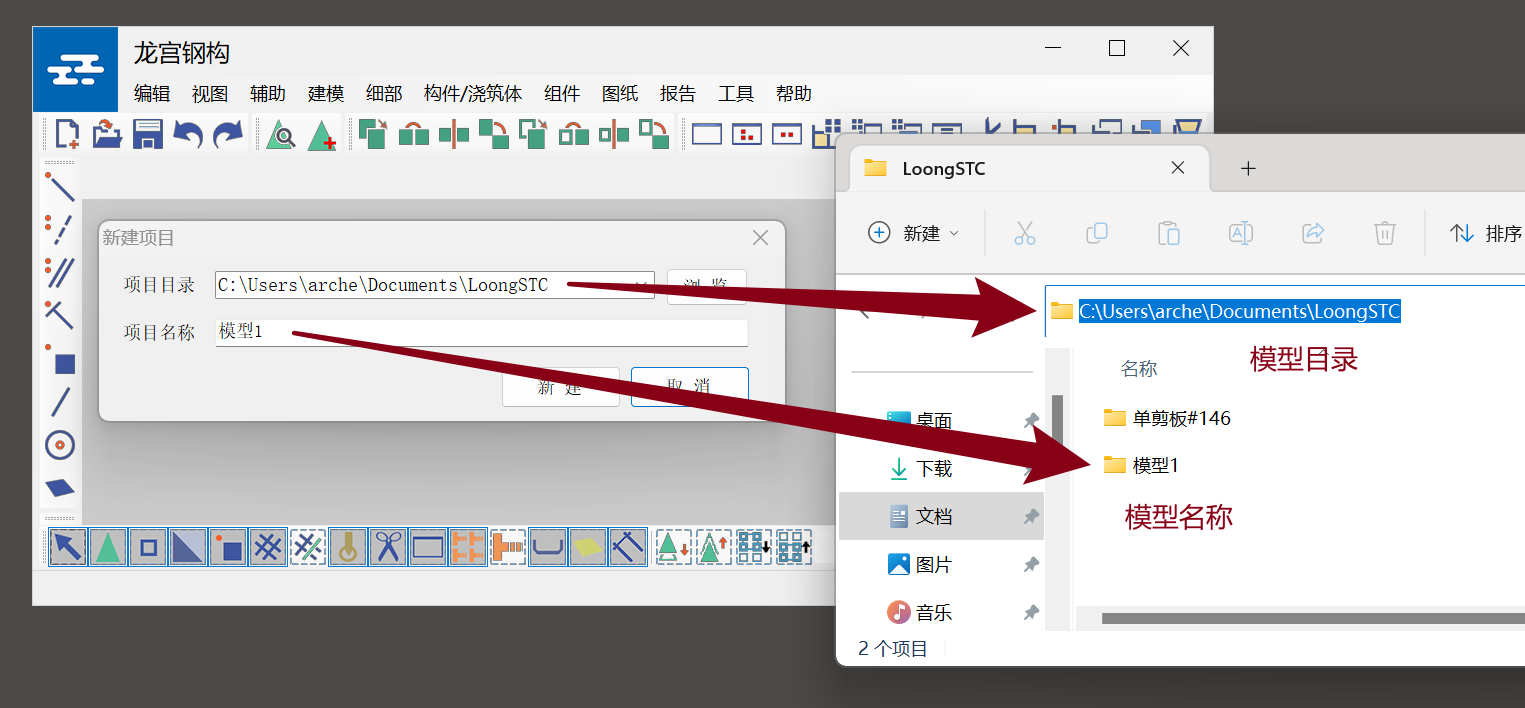1525x708 pixels.
Task: Select the parallel lines tool in left toolbar
Action: [x=60, y=271]
